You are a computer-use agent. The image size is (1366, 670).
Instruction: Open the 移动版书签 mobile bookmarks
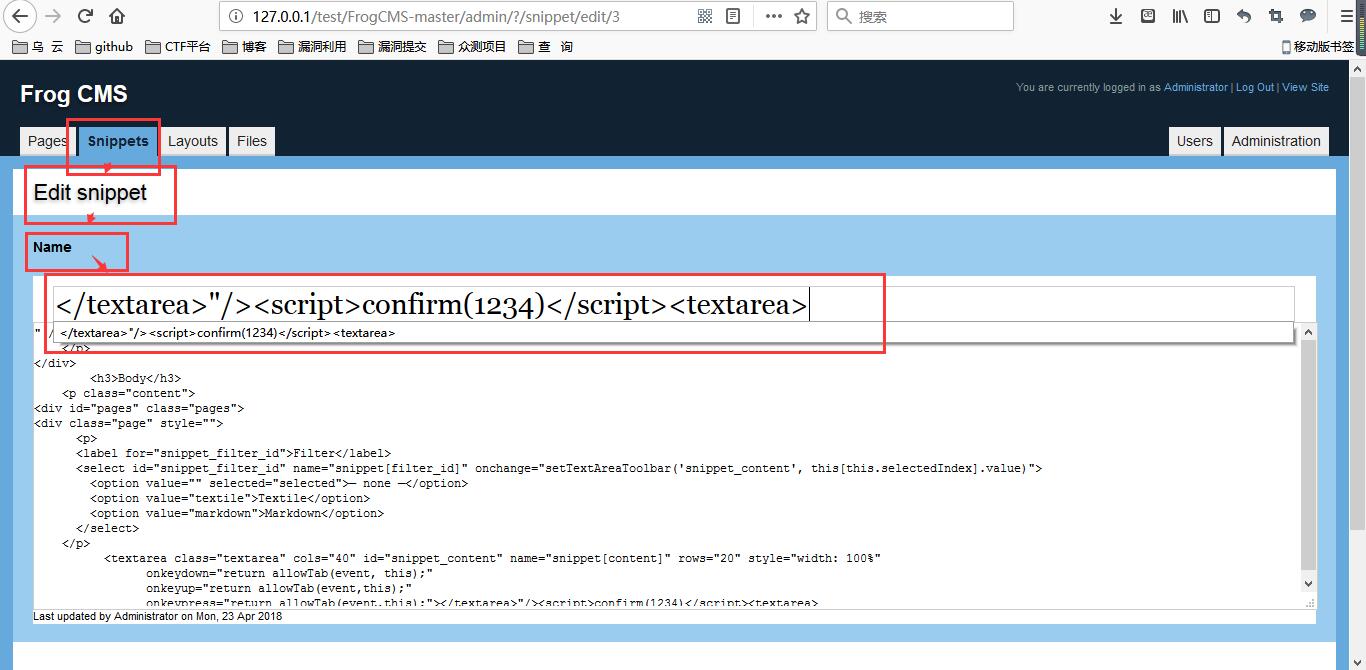tap(1317, 47)
